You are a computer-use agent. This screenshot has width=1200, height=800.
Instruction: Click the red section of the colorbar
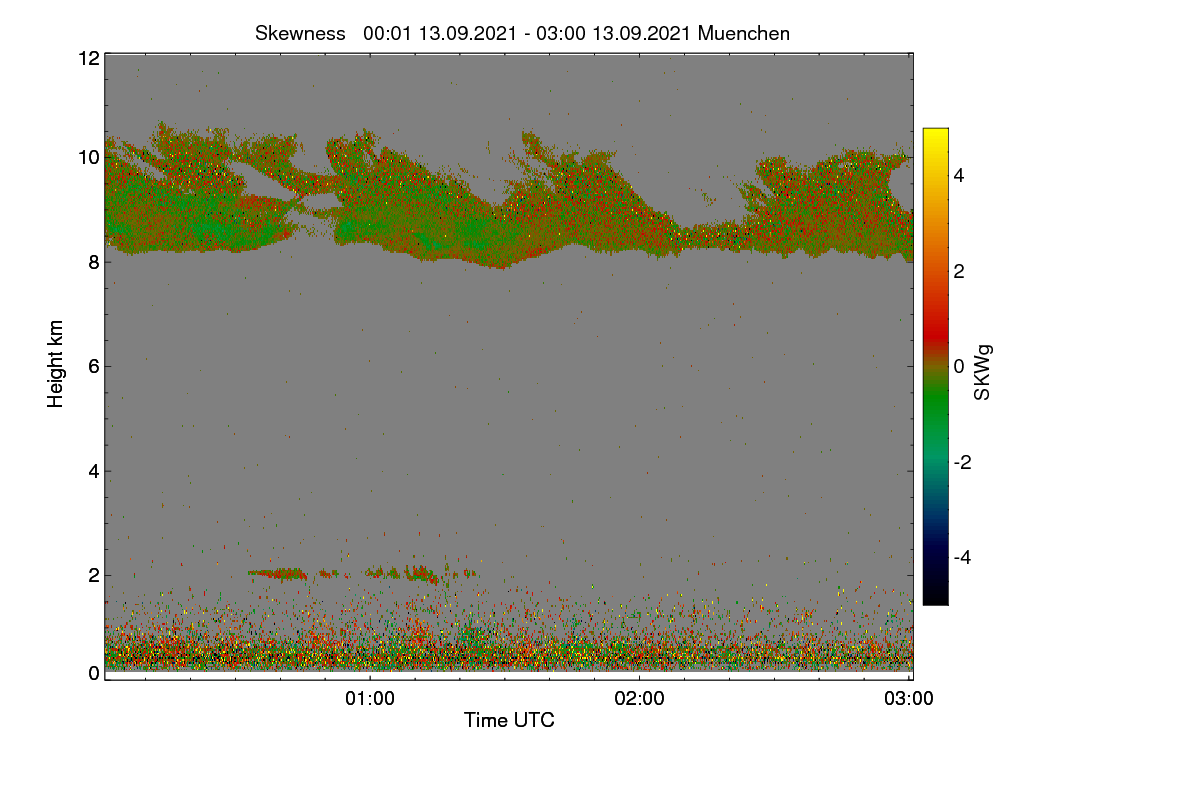point(935,320)
